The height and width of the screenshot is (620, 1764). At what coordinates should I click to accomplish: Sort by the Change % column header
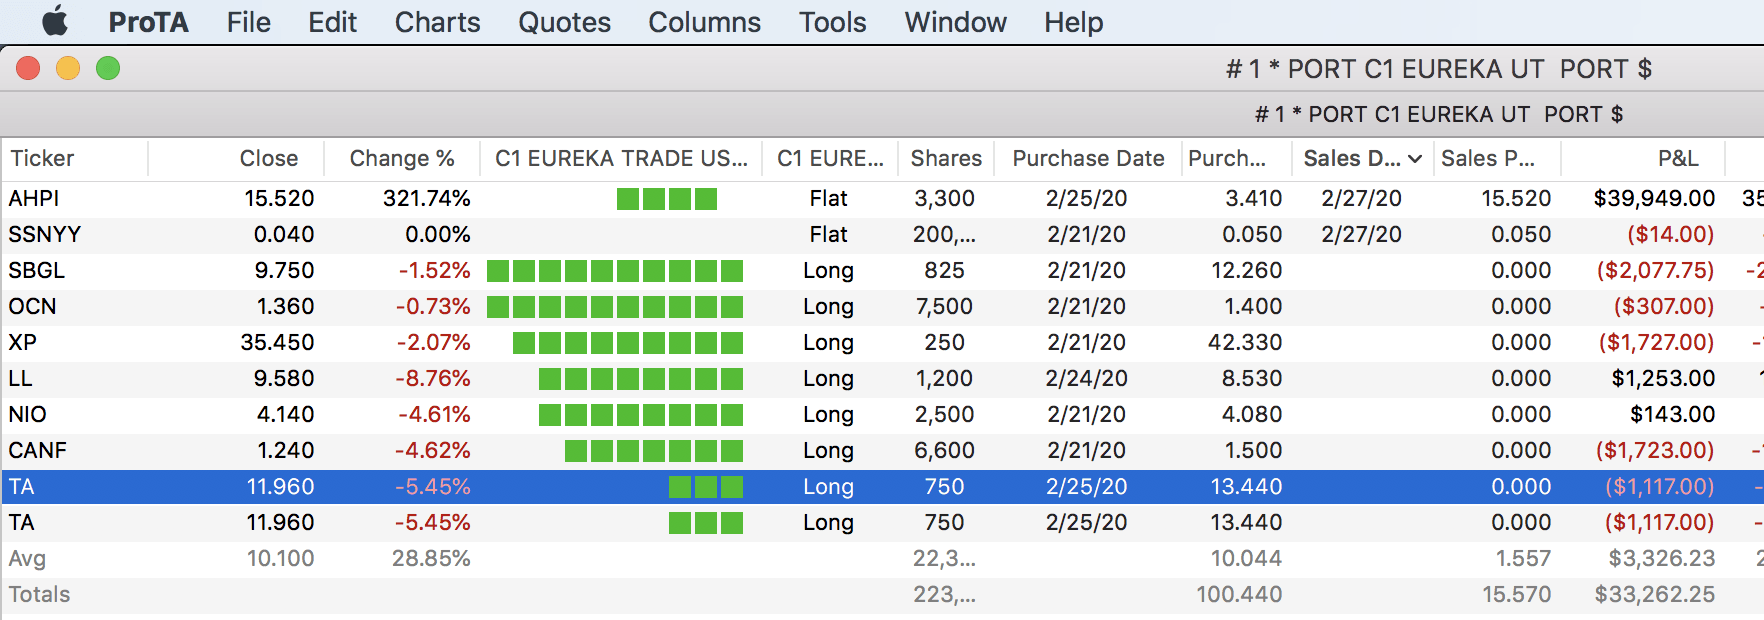click(x=401, y=159)
